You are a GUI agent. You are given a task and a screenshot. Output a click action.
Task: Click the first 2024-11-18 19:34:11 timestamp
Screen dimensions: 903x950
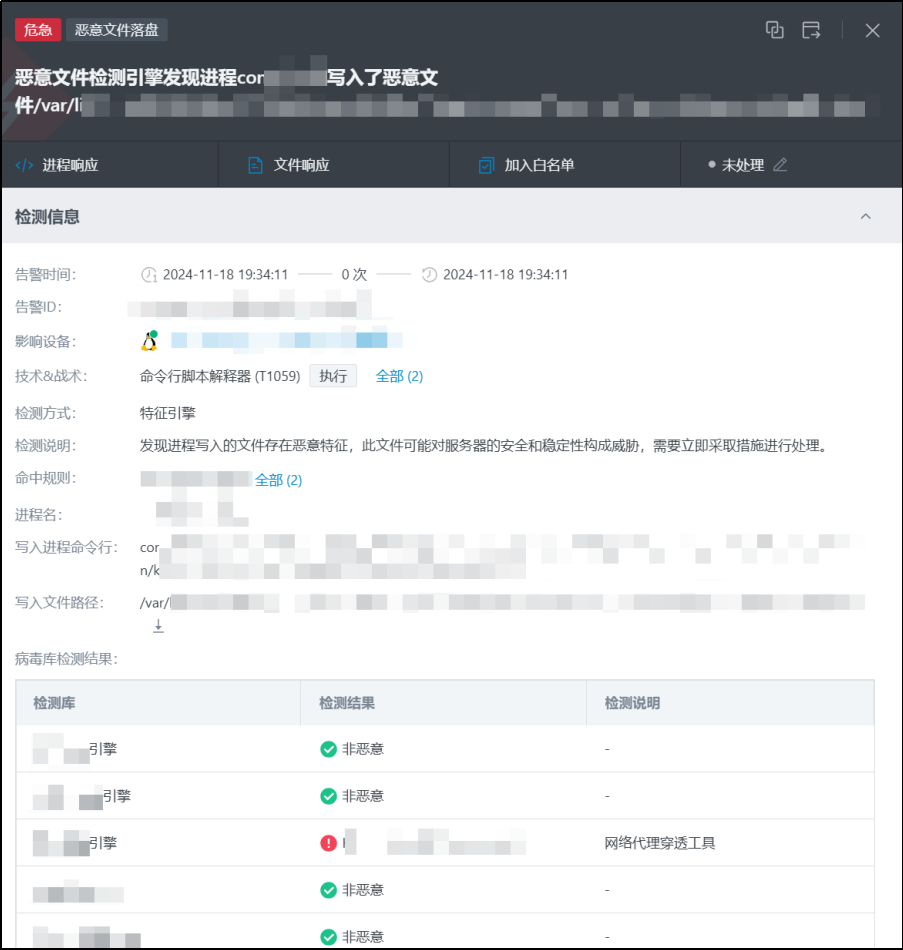[225, 274]
